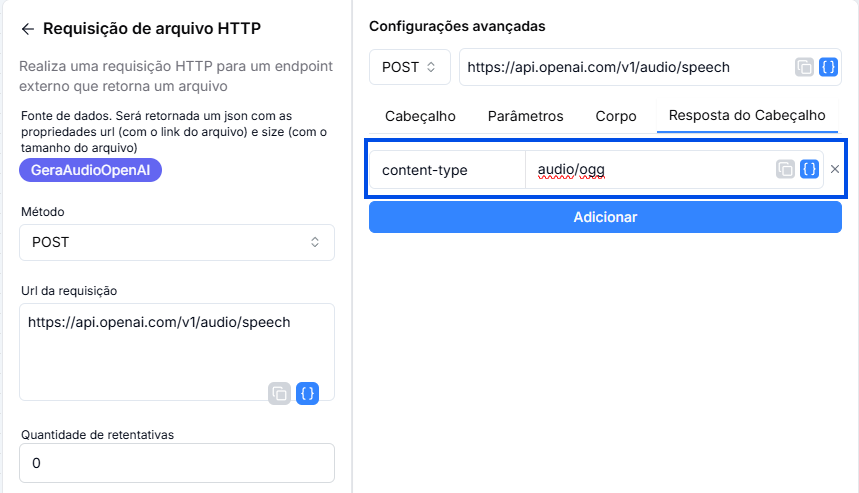Remove the content-type header row
The image size is (859, 493).
[x=834, y=169]
